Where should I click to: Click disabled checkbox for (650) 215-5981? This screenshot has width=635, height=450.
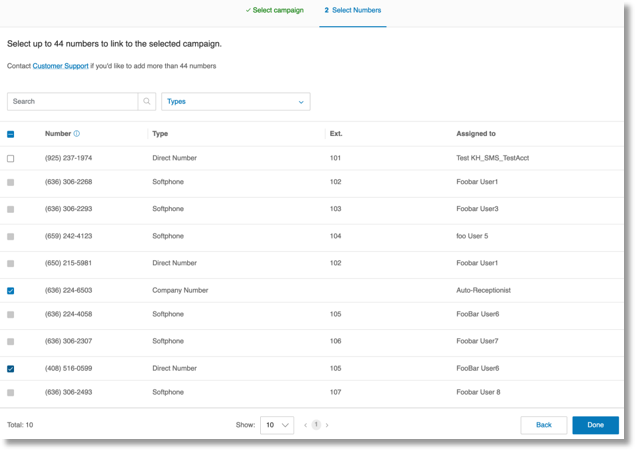pos(11,263)
